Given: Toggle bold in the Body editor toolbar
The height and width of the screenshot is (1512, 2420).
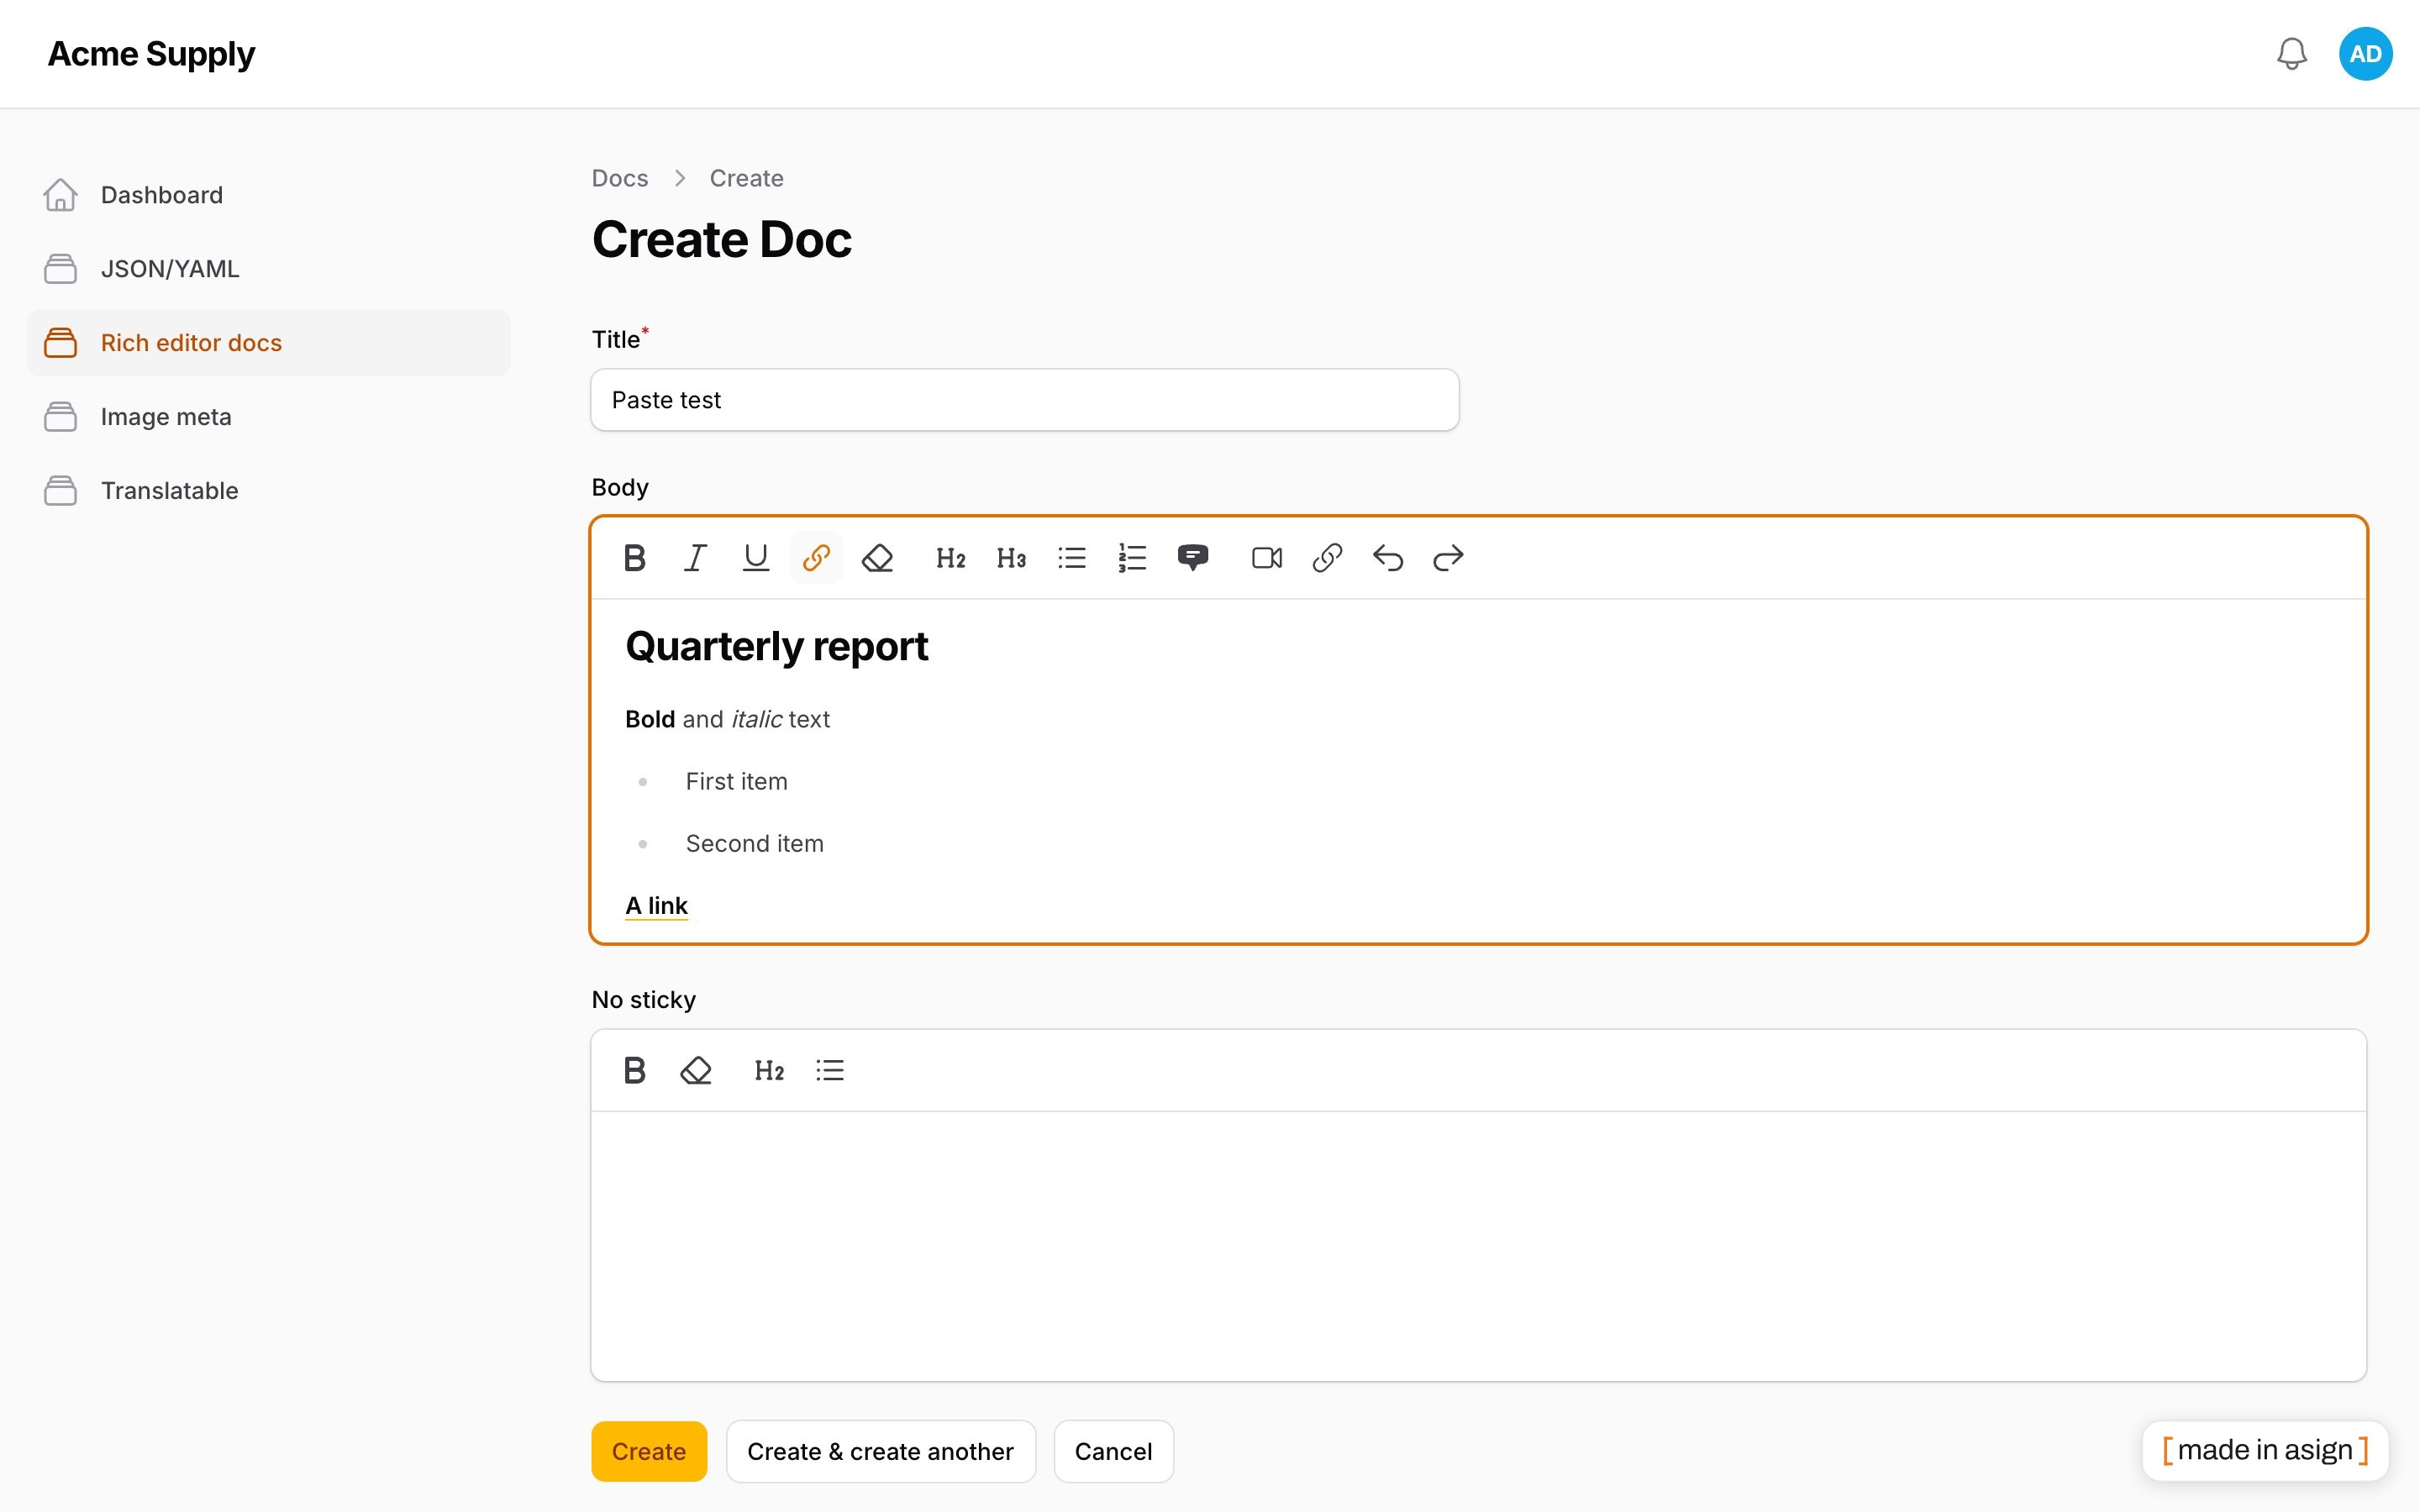Looking at the screenshot, I should [635, 558].
